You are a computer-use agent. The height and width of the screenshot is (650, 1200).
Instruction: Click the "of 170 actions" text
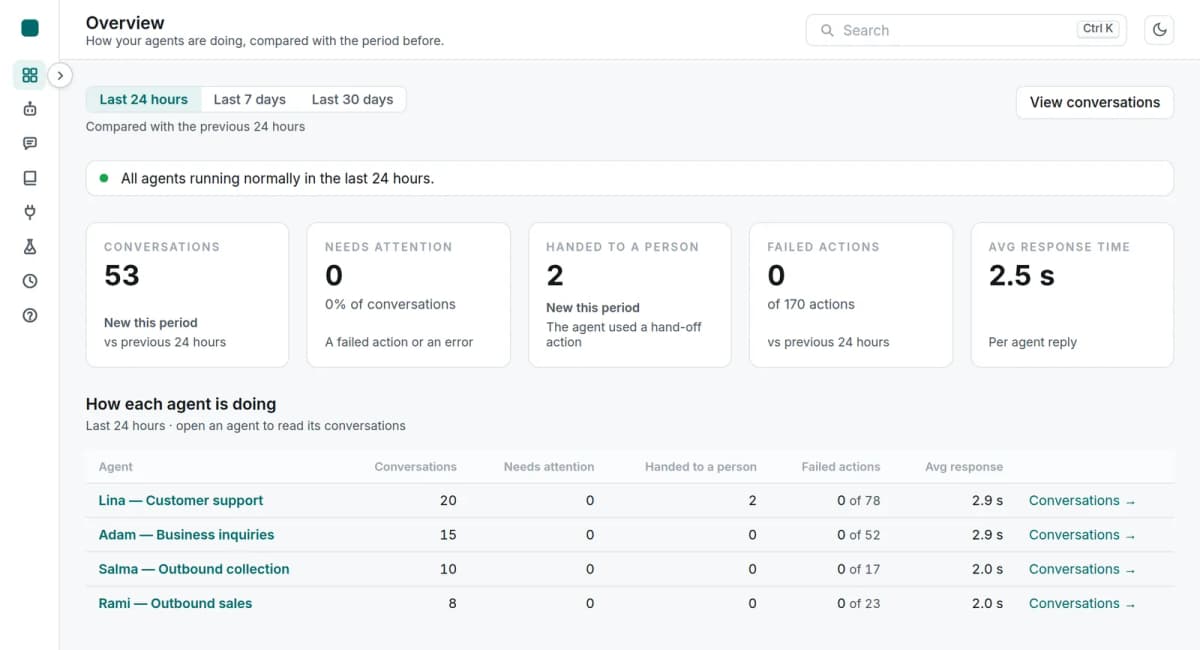pos(811,304)
